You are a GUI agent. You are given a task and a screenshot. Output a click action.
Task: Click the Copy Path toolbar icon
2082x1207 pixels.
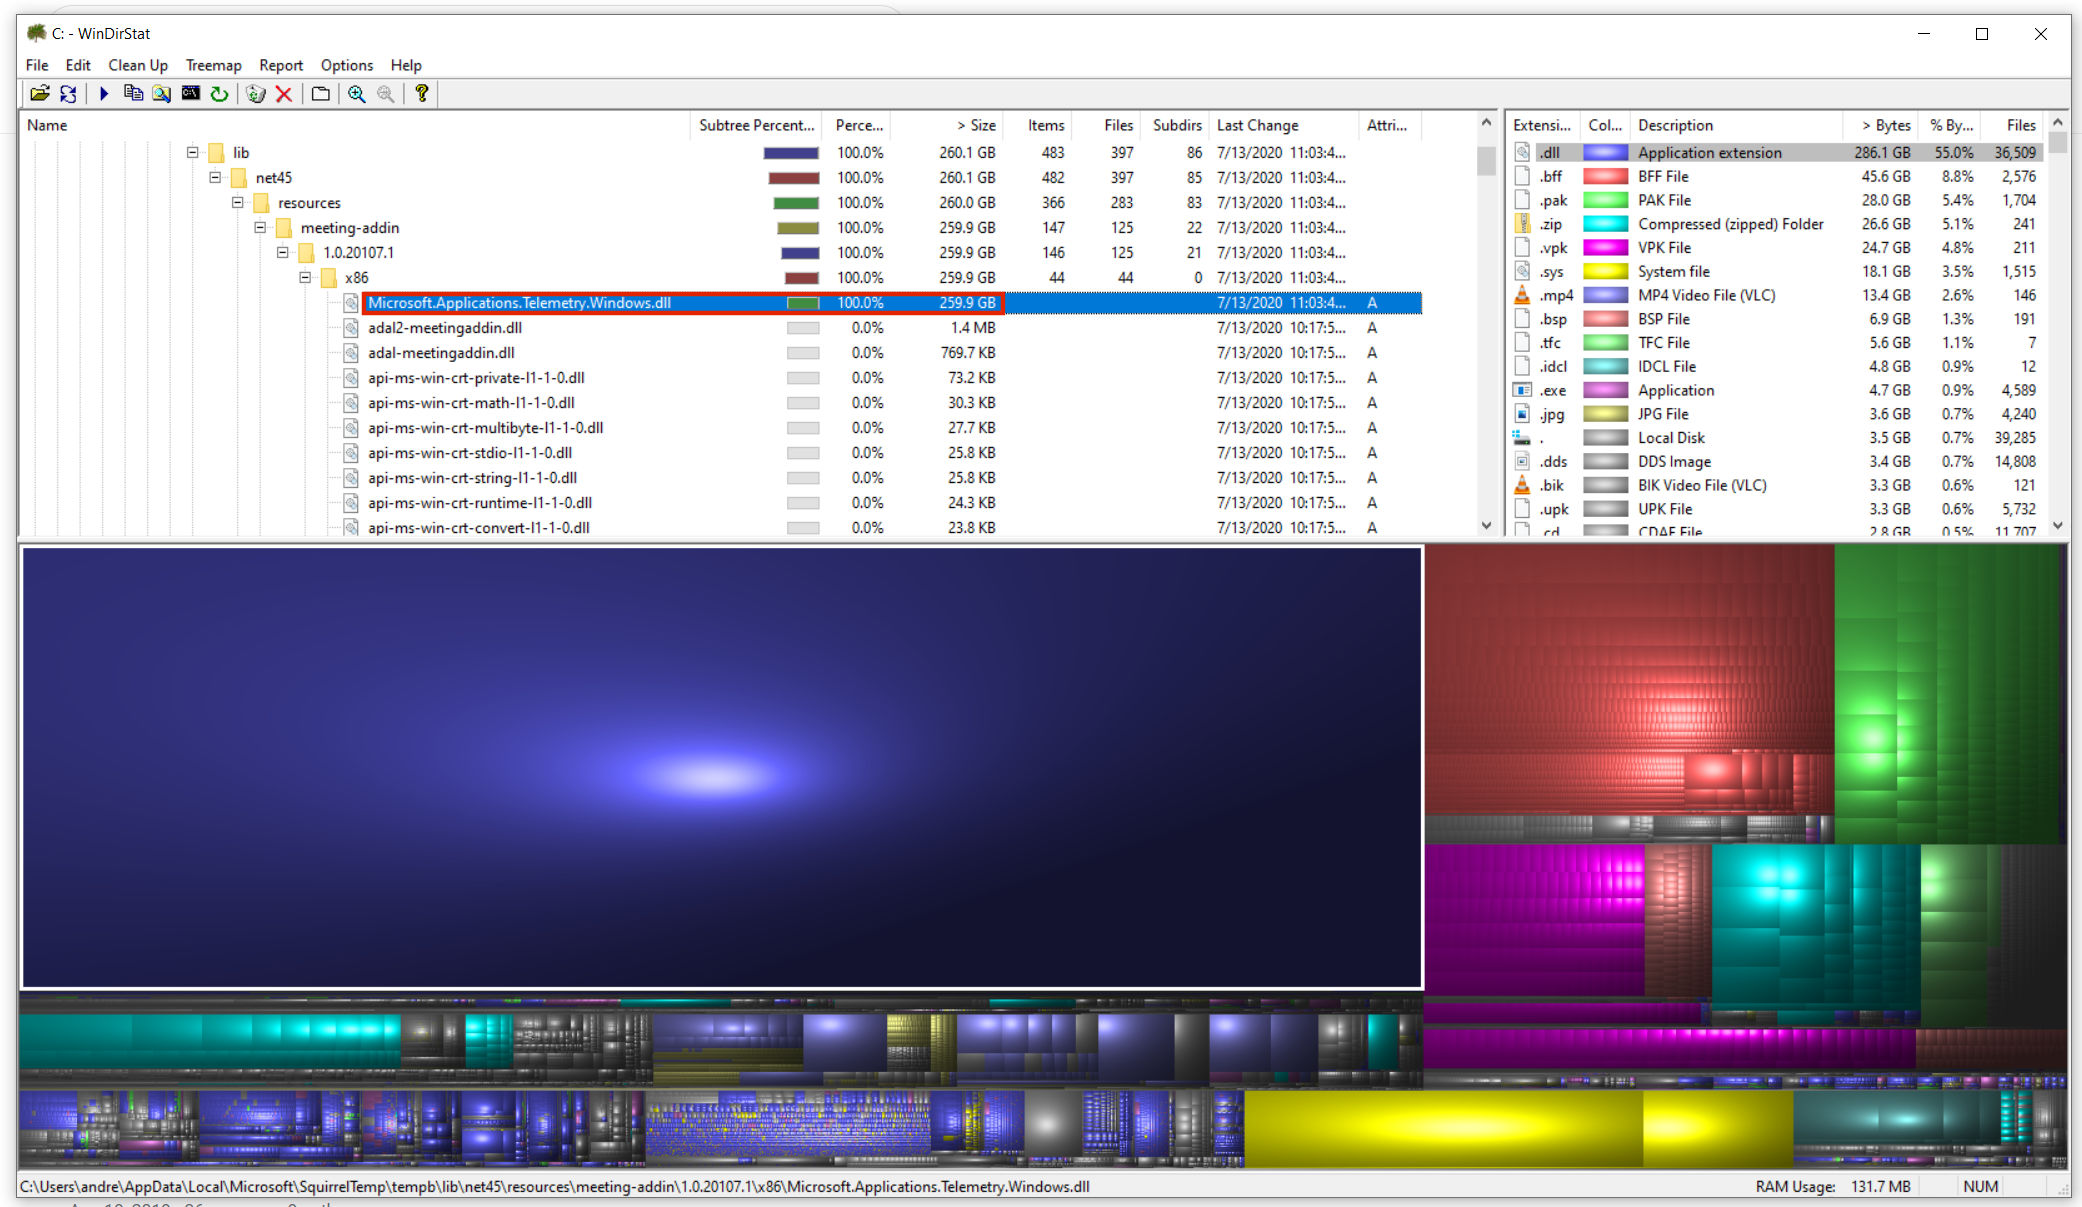click(133, 94)
